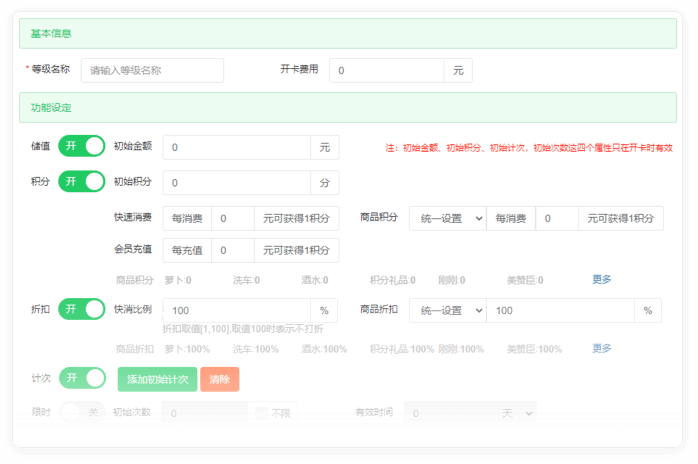Image resolution: width=698 pixels, height=464 pixels.
Task: Toggle the 储值 switch off
Action: [81, 146]
